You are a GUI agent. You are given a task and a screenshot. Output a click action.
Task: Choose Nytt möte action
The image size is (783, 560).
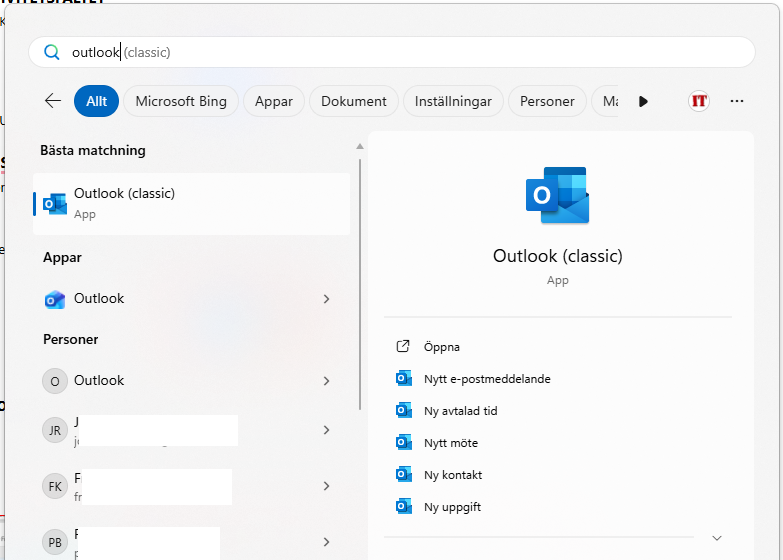pyautogui.click(x=450, y=443)
